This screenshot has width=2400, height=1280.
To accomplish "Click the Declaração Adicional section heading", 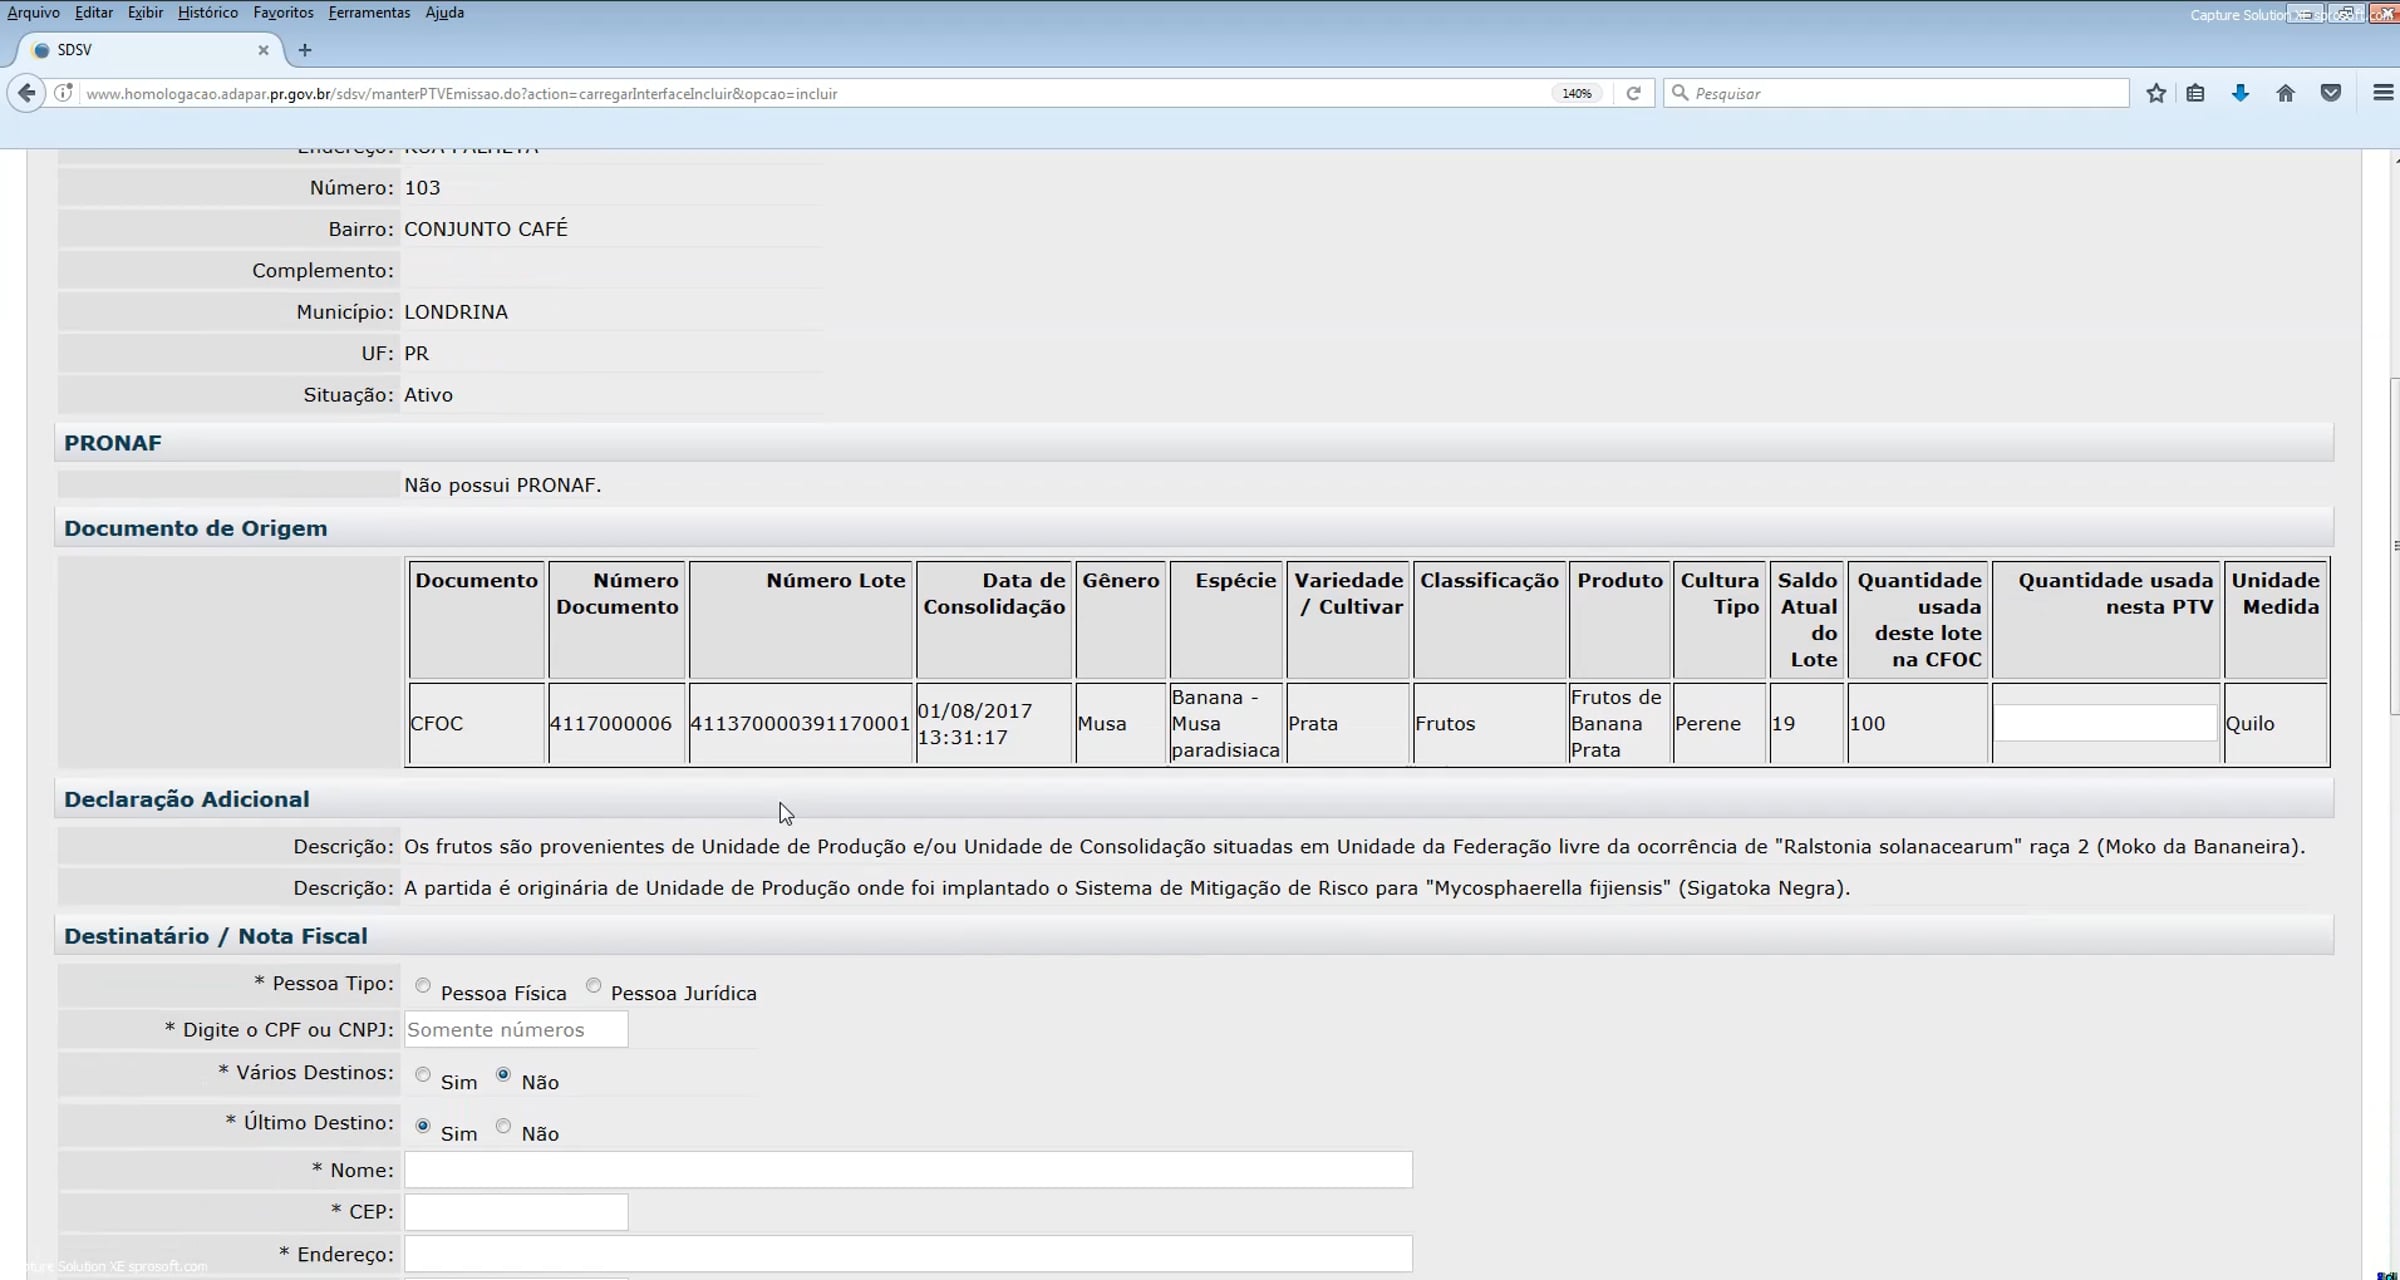I will (x=187, y=799).
